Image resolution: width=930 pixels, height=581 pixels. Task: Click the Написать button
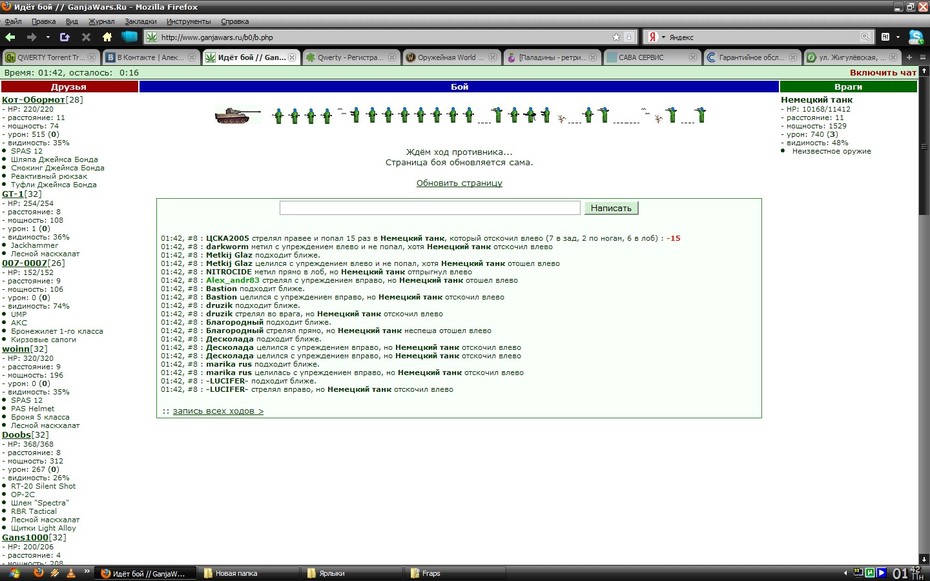pyautogui.click(x=611, y=208)
